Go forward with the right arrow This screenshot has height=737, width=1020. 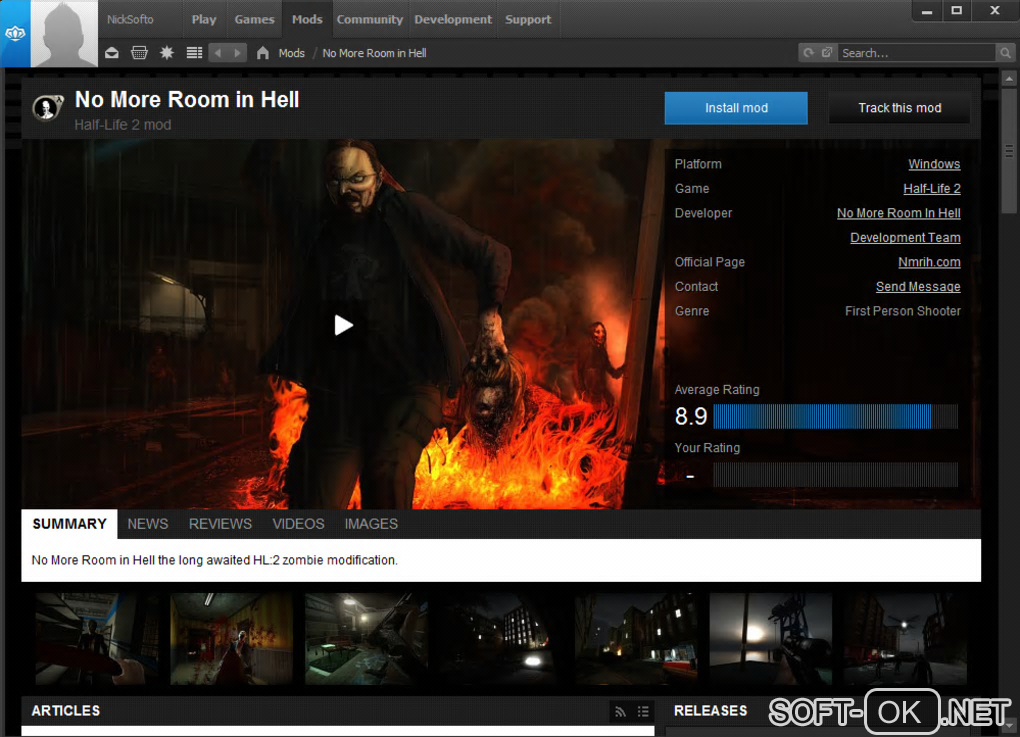[237, 53]
